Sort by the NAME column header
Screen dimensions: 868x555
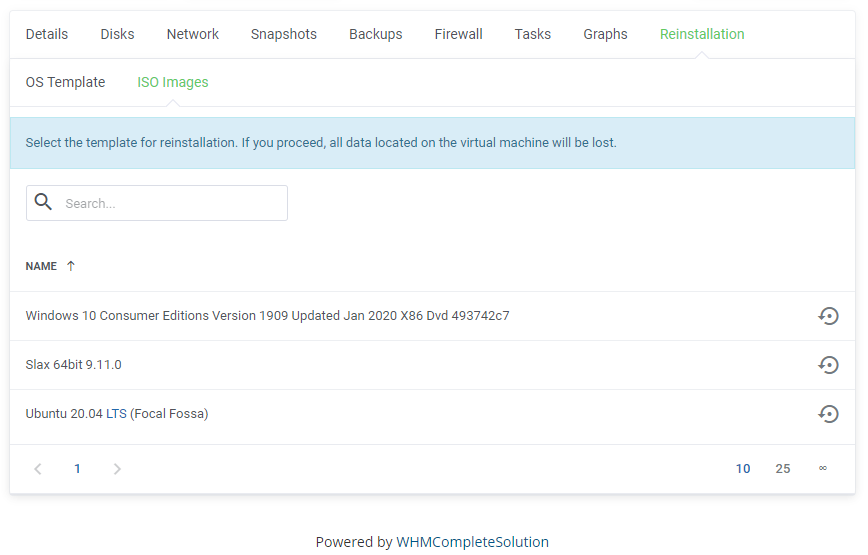[41, 266]
